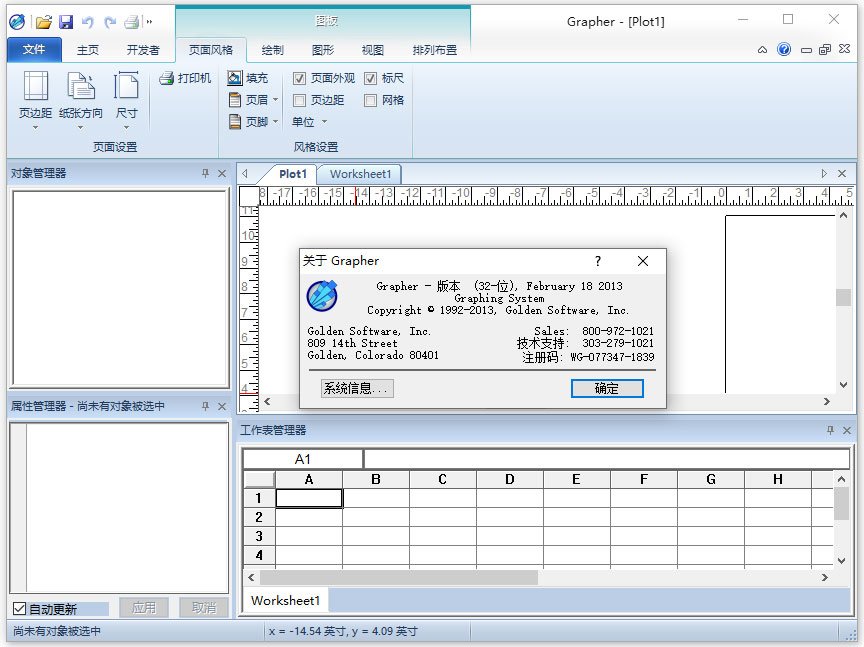Open the 页边距 margins large icon
Viewport: 864px width, 647px height.
(x=36, y=86)
